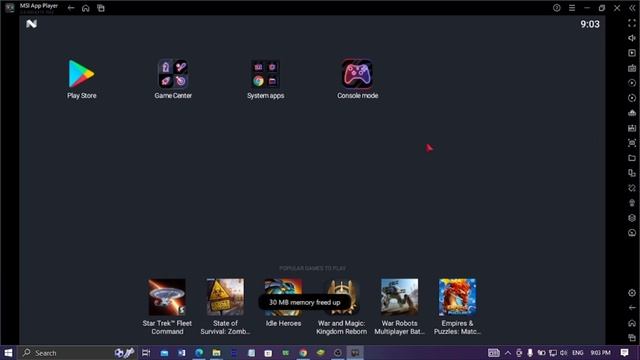The height and width of the screenshot is (360, 640).
Task: Enter full screen from the sidebar
Action: (x=632, y=23)
